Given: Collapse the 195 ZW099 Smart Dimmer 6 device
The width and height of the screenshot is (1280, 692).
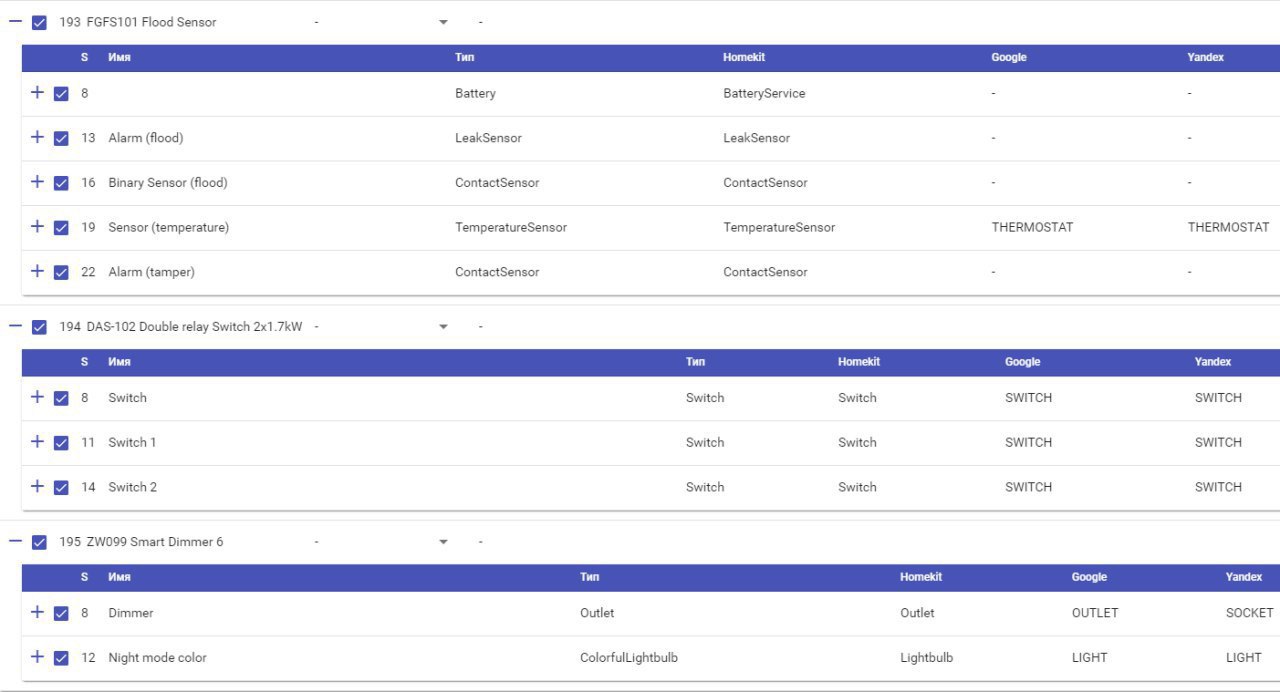Looking at the screenshot, I should pyautogui.click(x=15, y=541).
